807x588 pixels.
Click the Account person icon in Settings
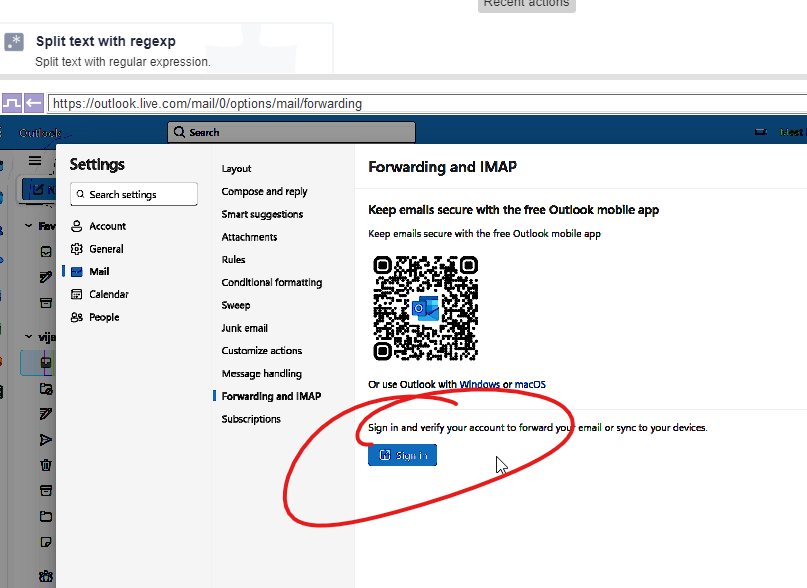pos(77,226)
